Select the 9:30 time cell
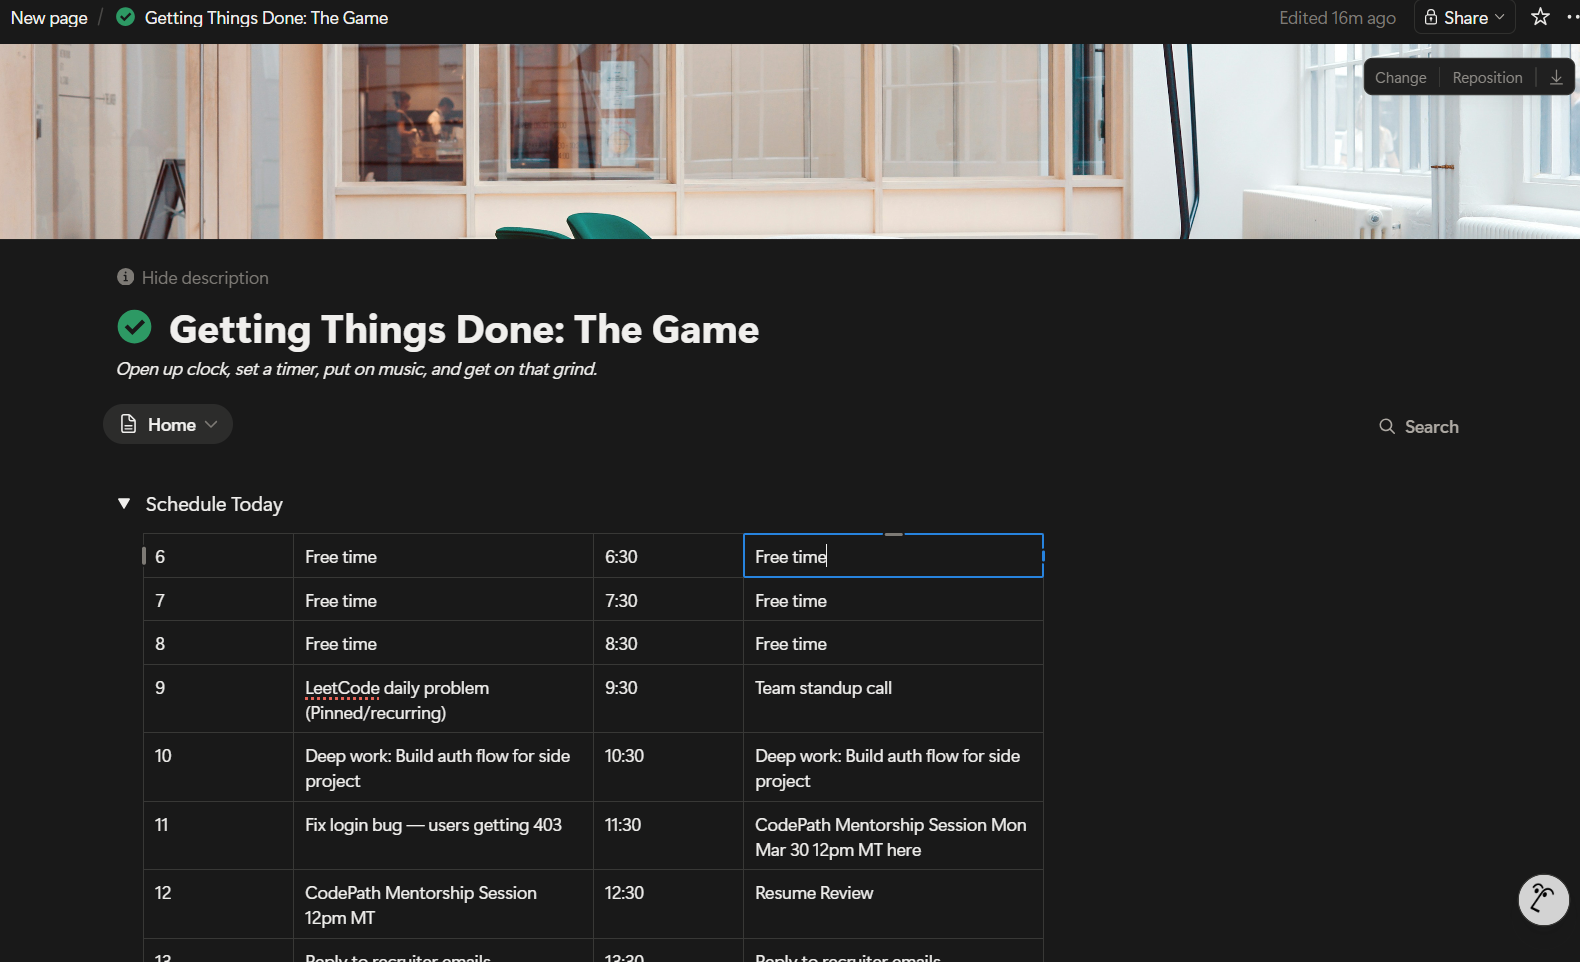 pos(668,699)
